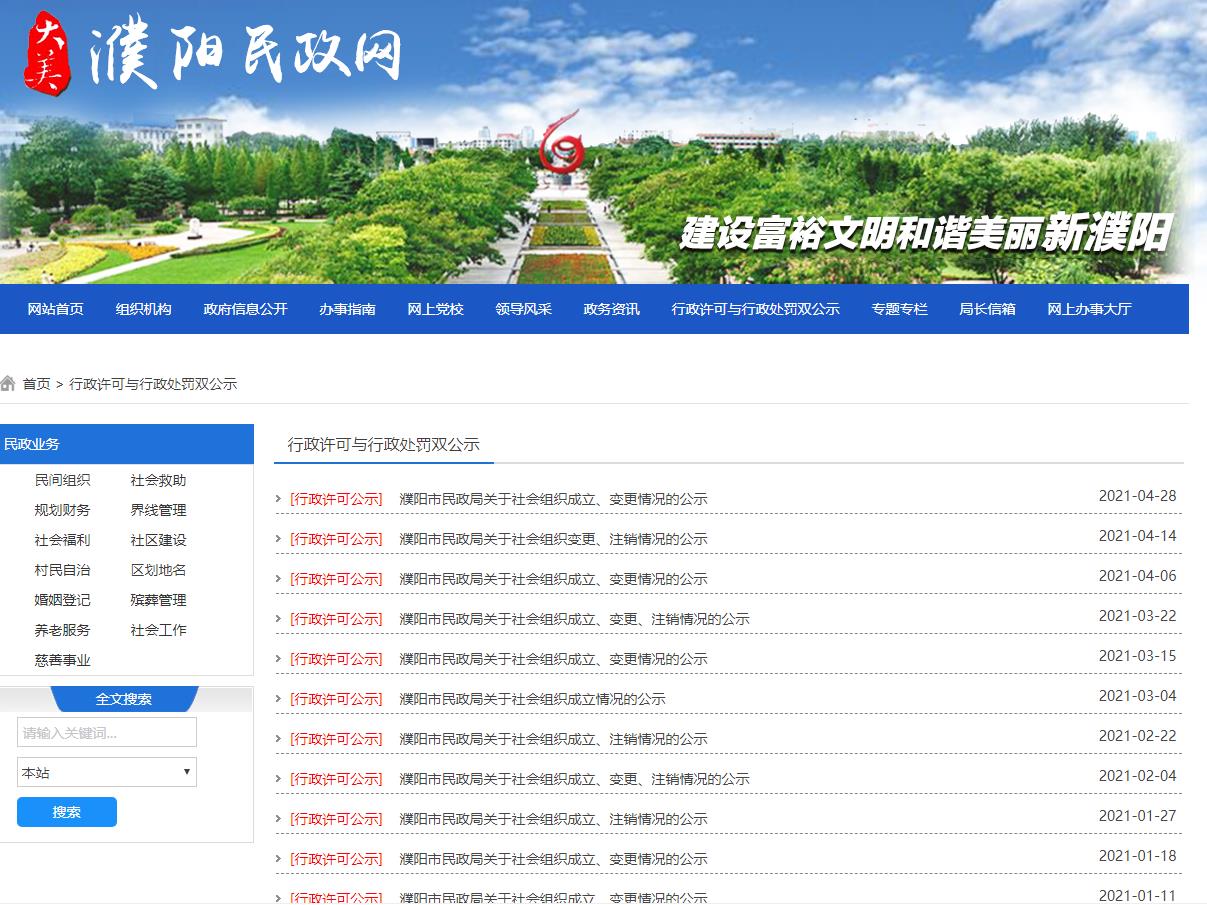Click the red 大美 seal emblem
The image size is (1207, 905).
(50, 52)
